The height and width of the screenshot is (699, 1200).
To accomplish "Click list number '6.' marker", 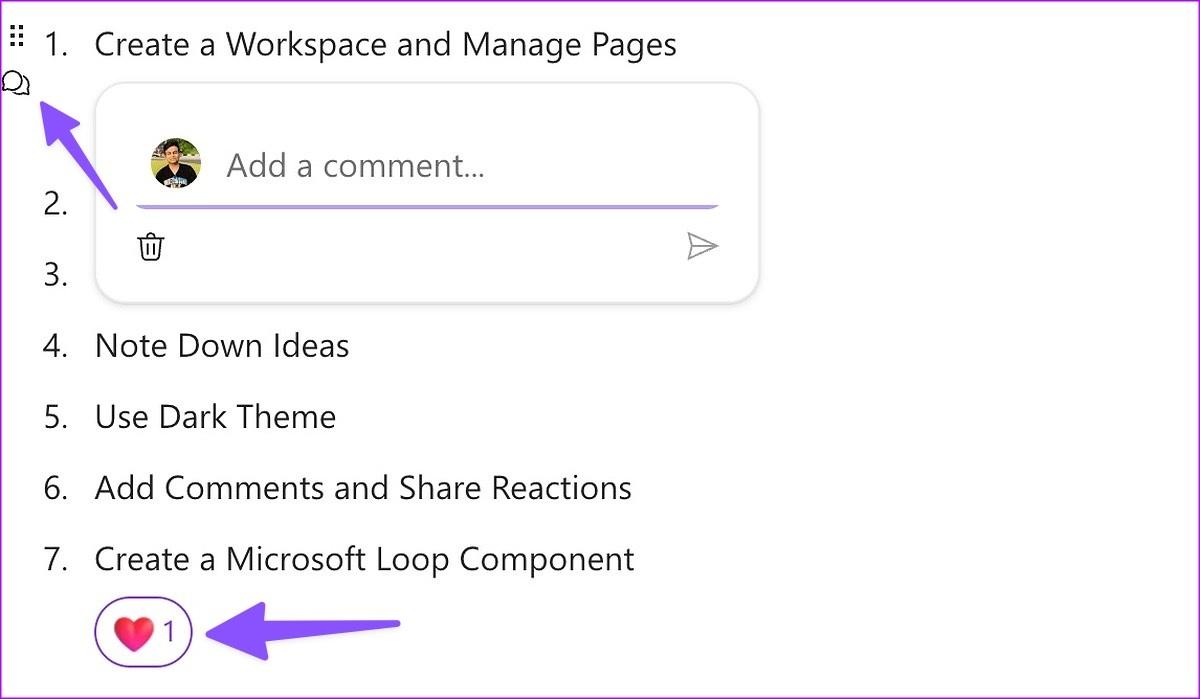I will coord(56,488).
